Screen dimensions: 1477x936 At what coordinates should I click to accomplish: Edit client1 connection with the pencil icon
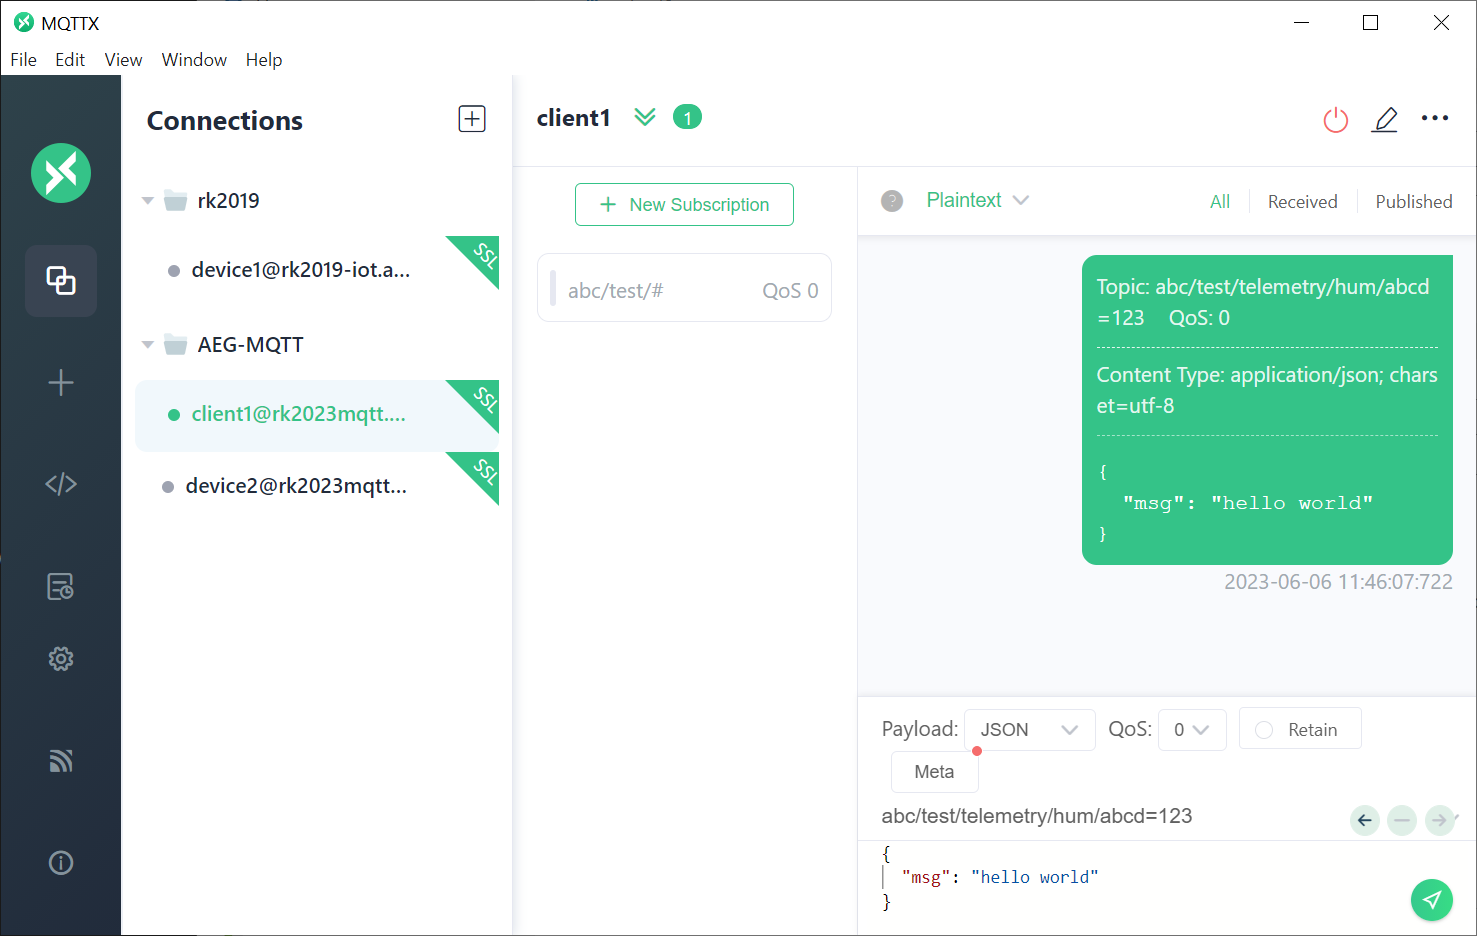coord(1385,120)
